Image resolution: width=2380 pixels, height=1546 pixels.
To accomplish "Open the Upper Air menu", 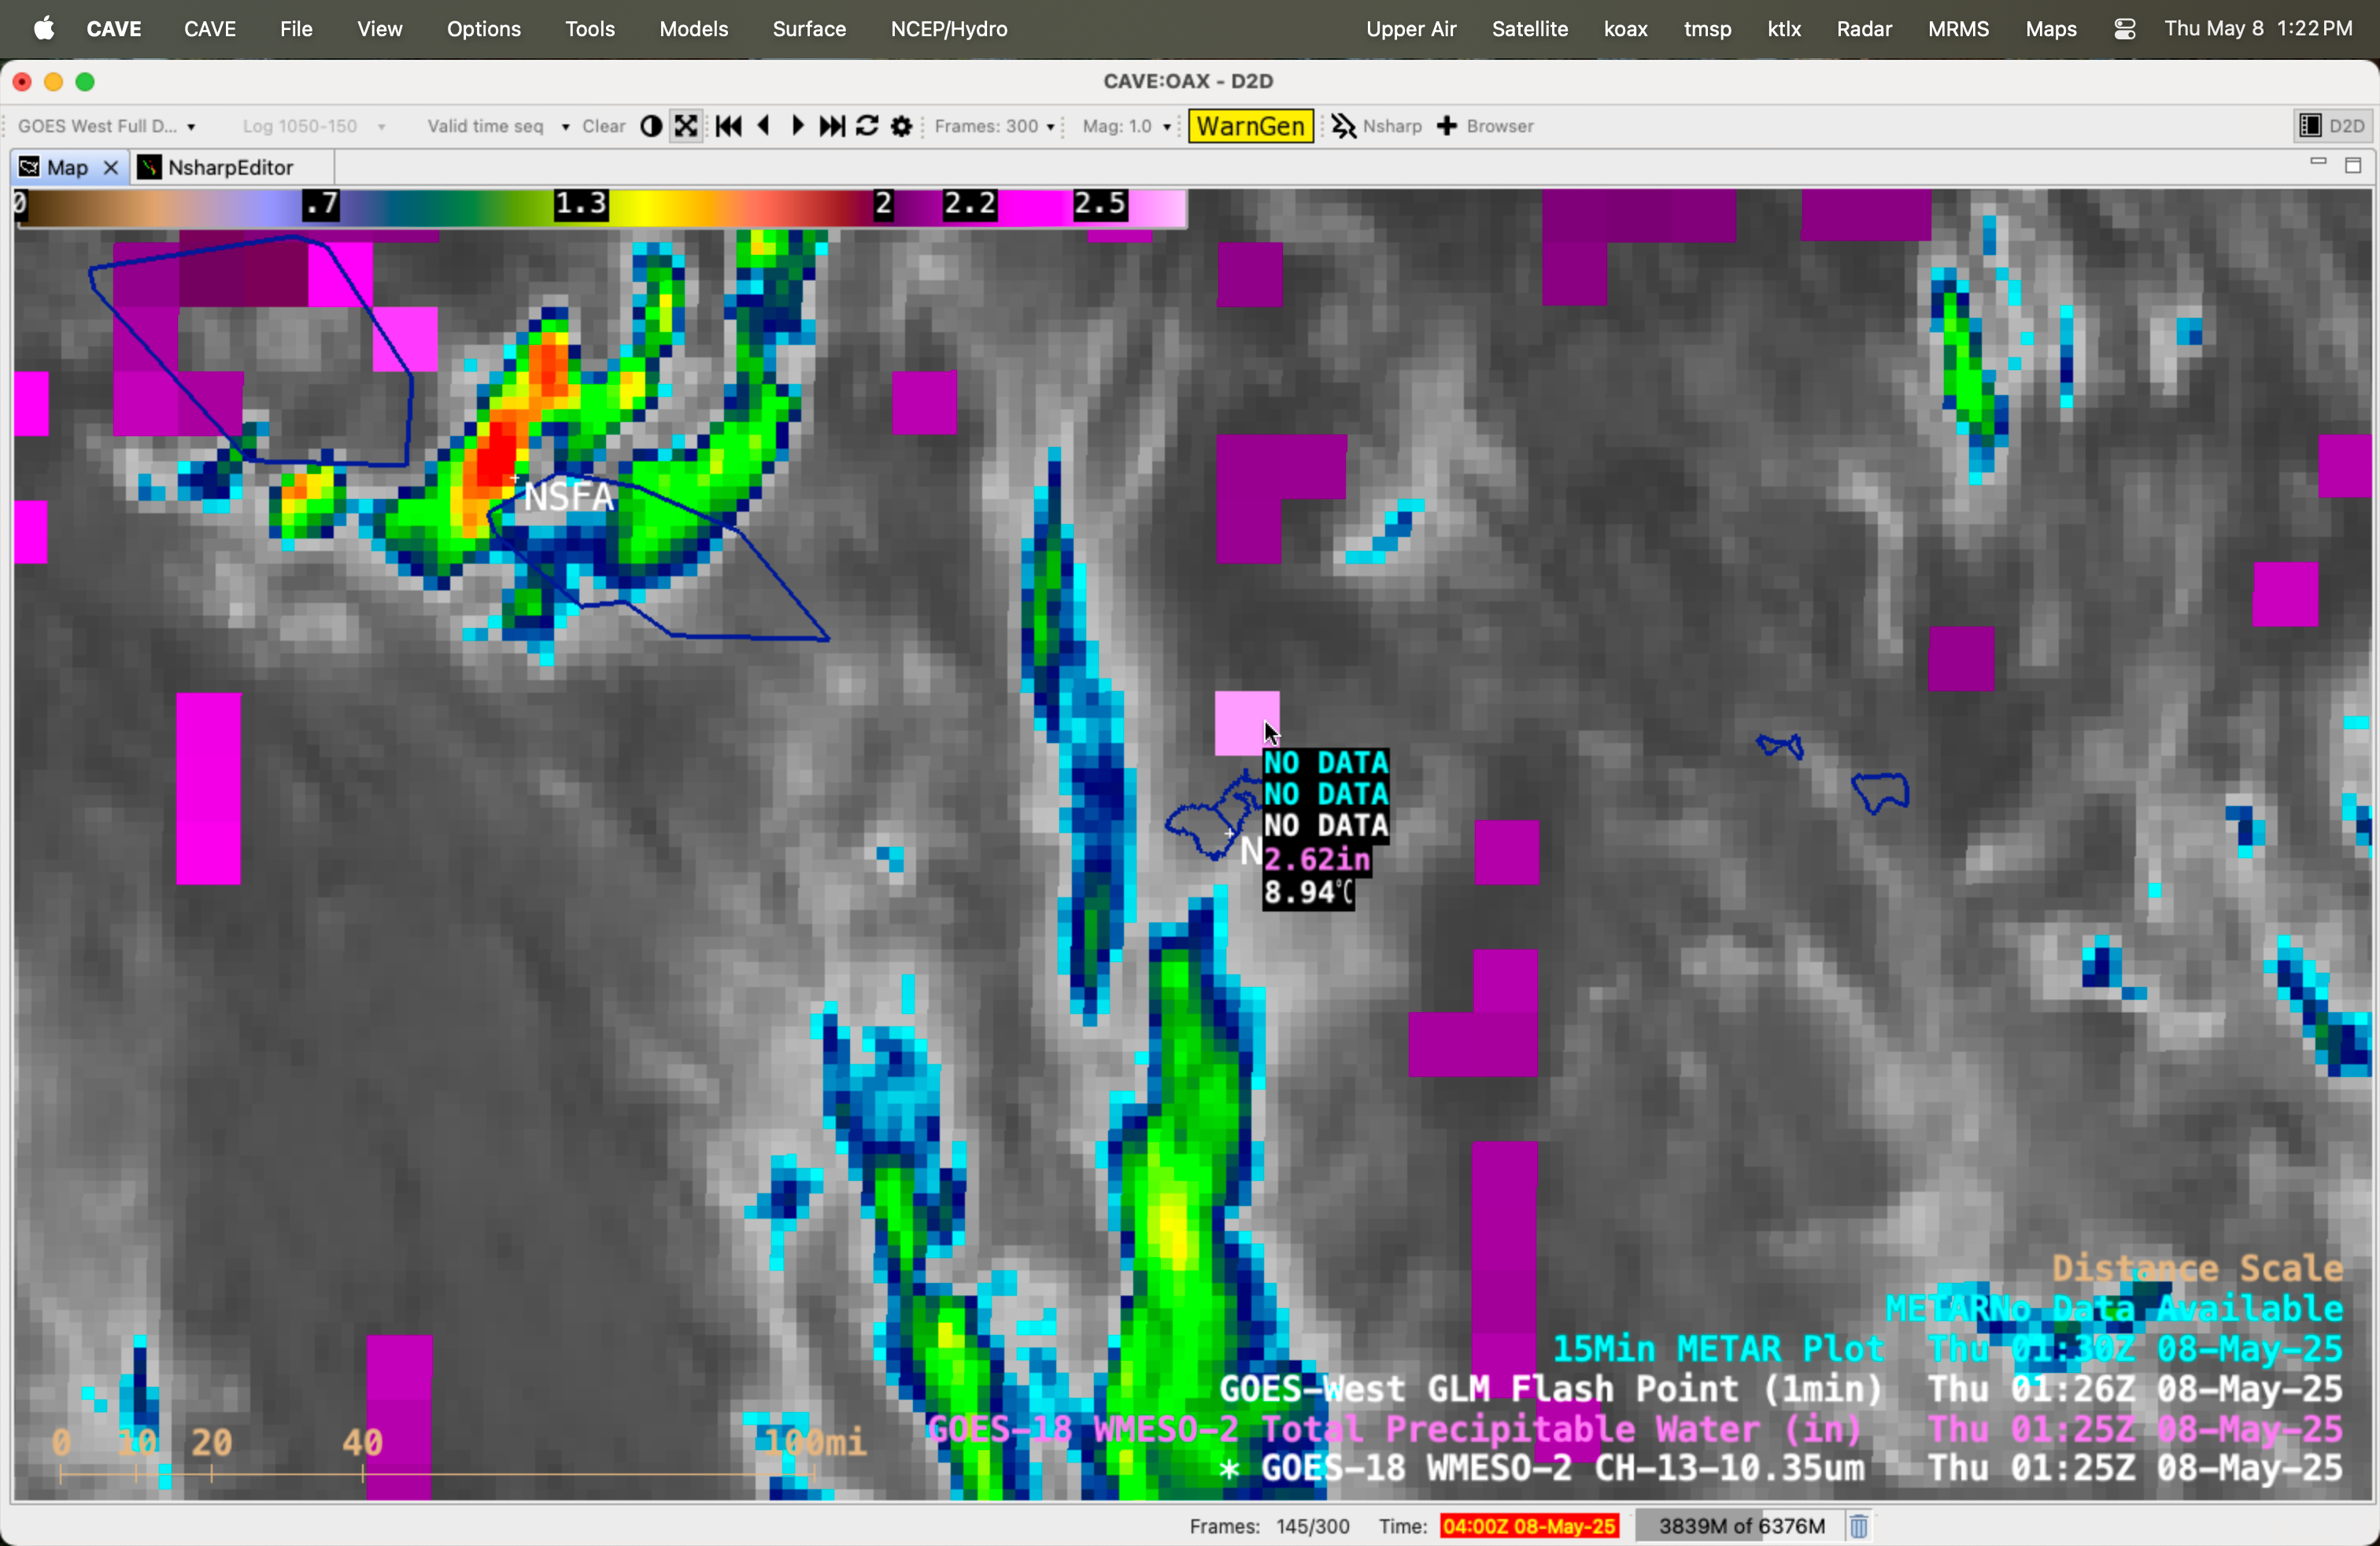I will click(x=1411, y=29).
